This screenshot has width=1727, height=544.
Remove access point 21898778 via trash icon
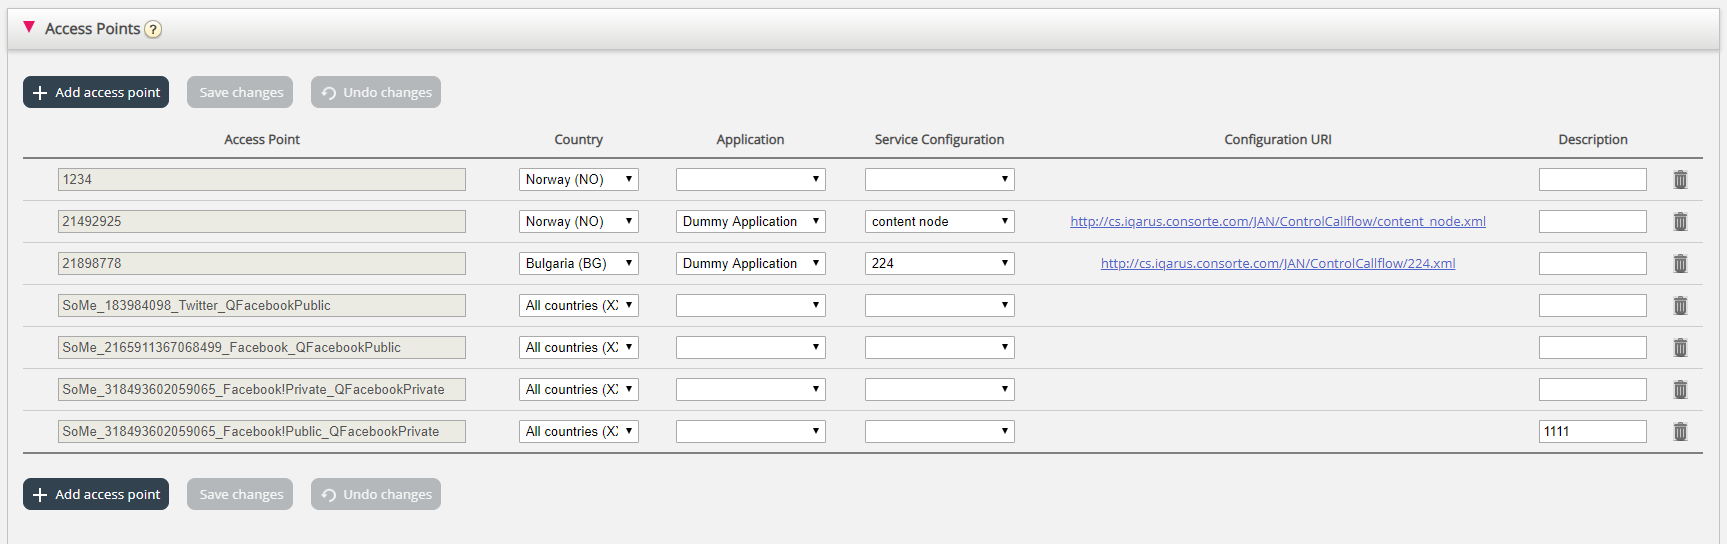coord(1680,264)
